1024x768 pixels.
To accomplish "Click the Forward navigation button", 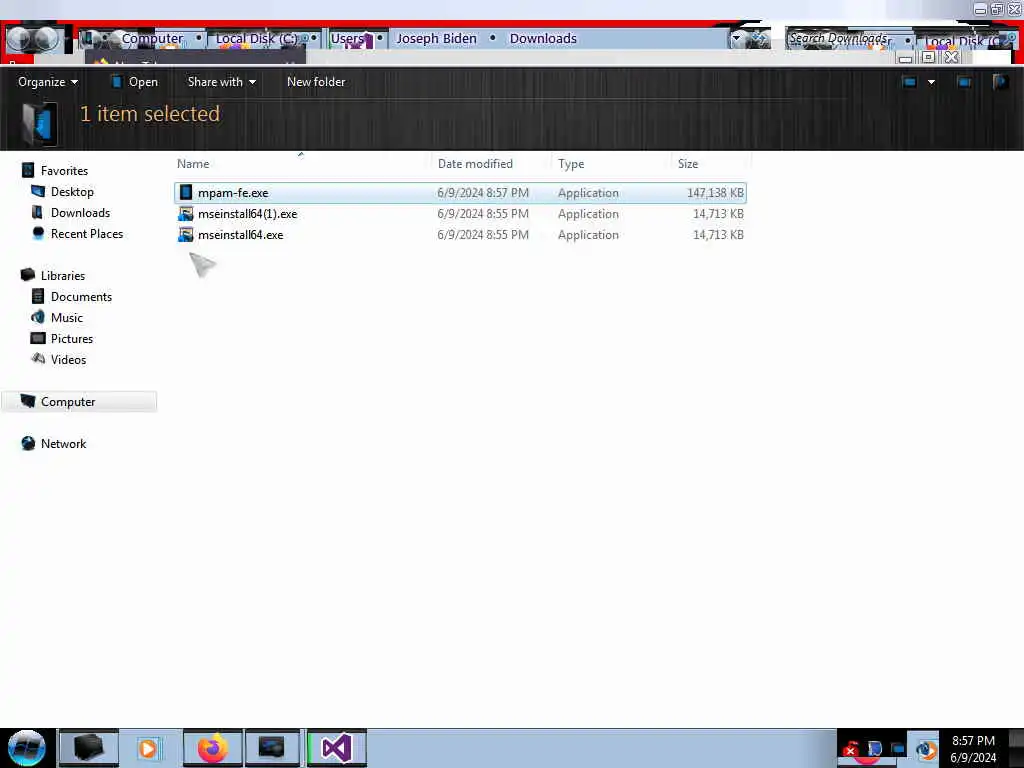I will point(44,39).
